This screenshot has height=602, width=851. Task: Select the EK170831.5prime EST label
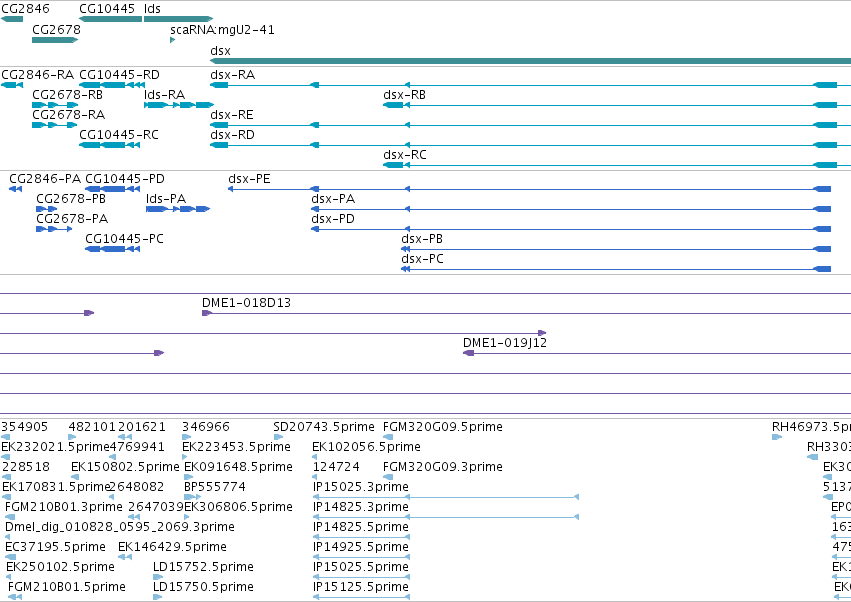(x=56, y=487)
